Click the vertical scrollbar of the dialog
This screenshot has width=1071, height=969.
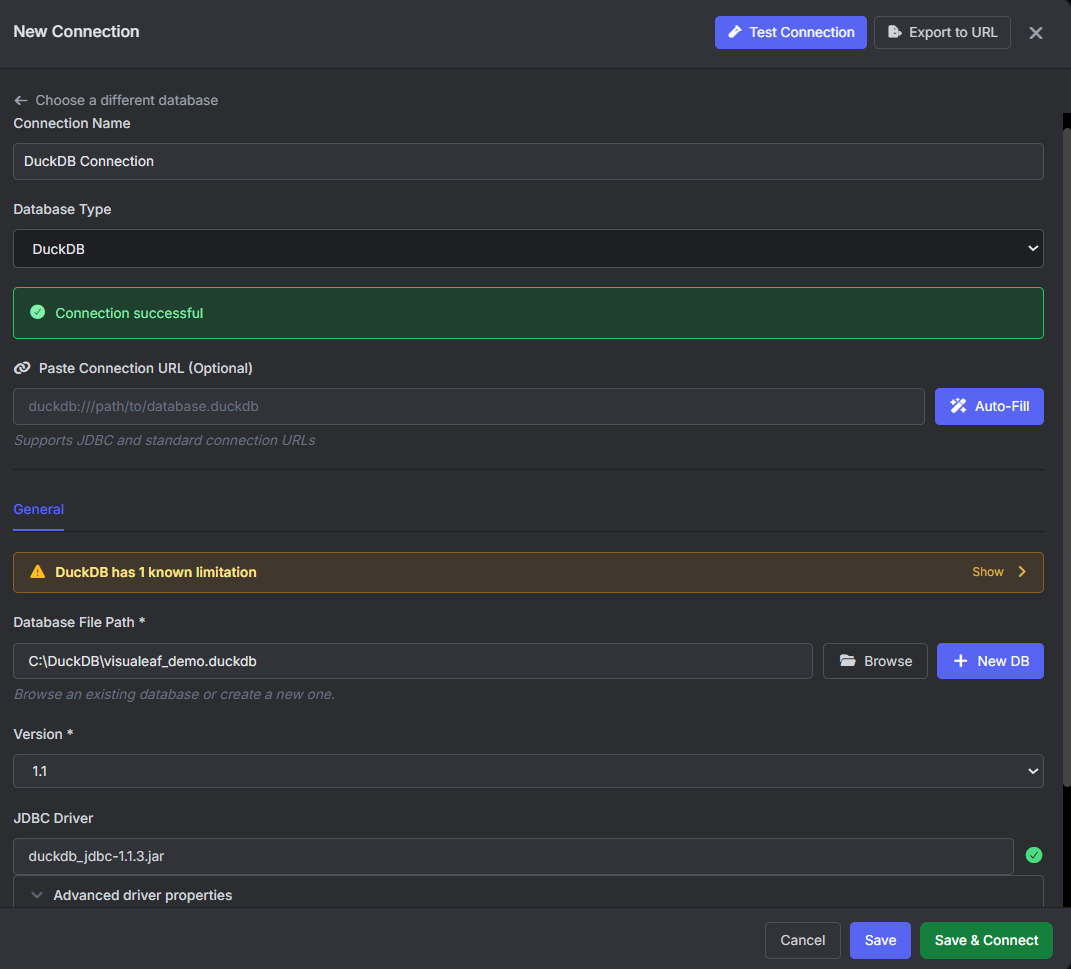tap(1066, 458)
